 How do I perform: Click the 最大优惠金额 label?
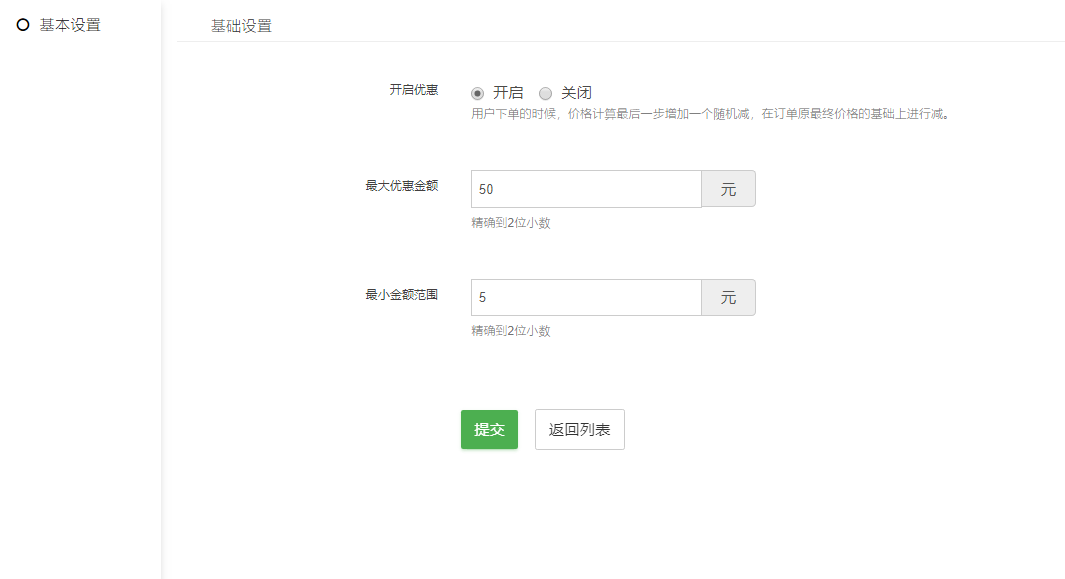click(401, 186)
